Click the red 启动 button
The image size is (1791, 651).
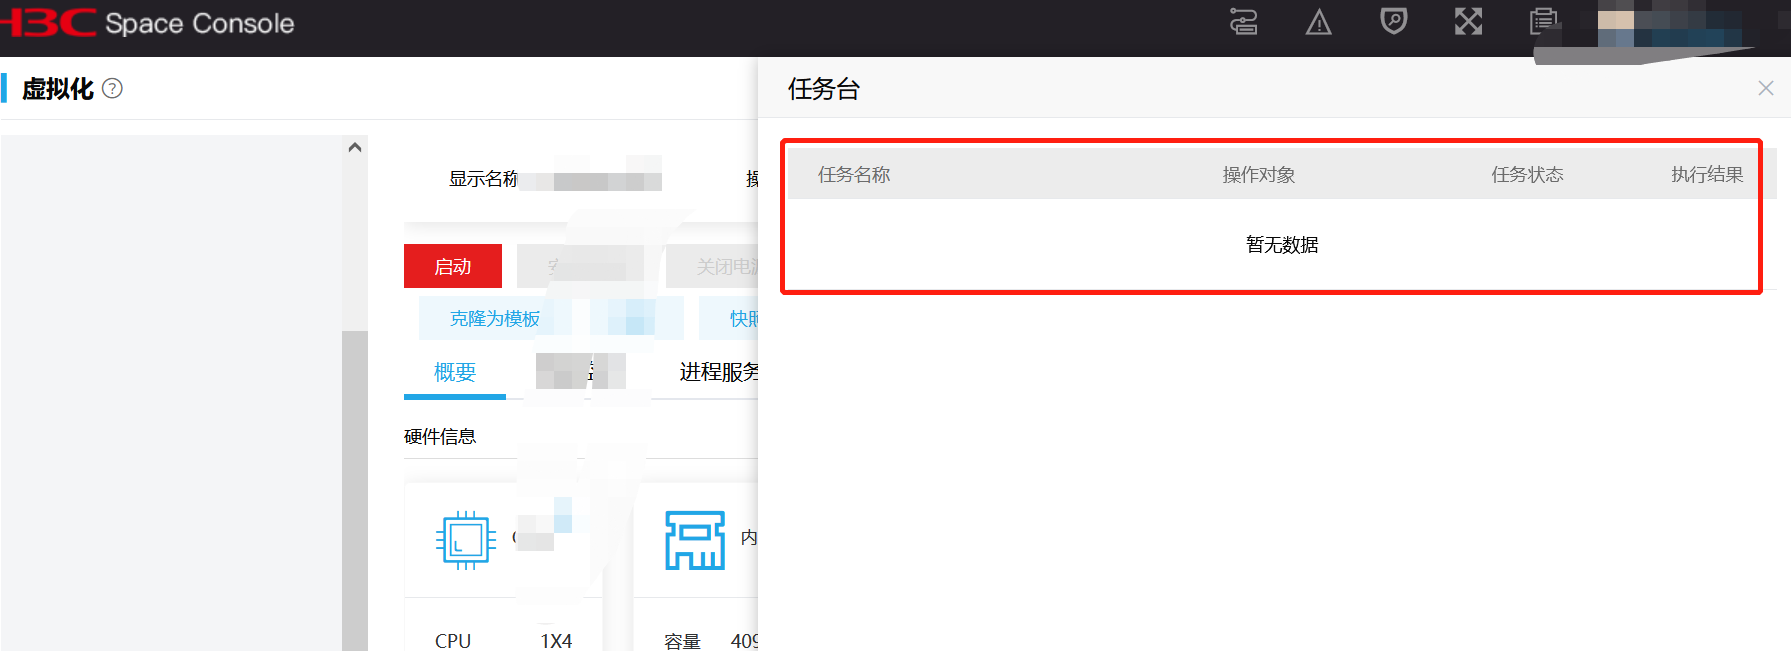click(453, 266)
